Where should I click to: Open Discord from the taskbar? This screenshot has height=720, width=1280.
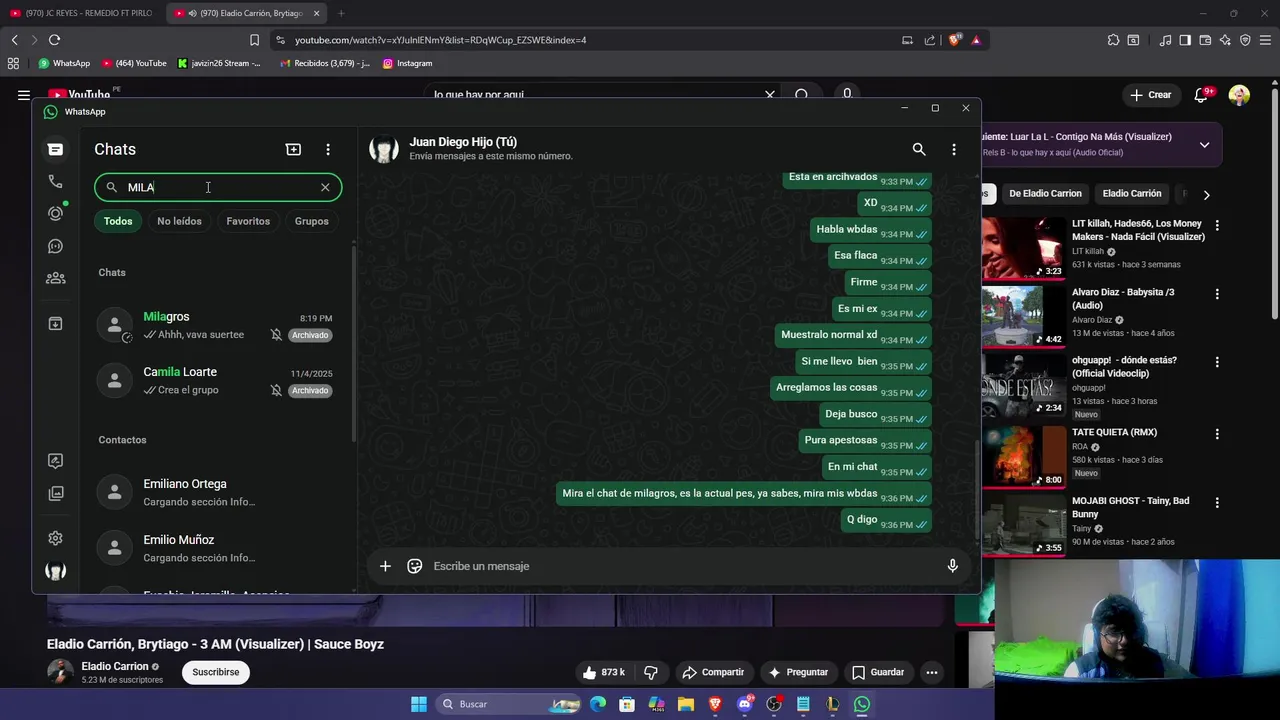click(x=744, y=704)
